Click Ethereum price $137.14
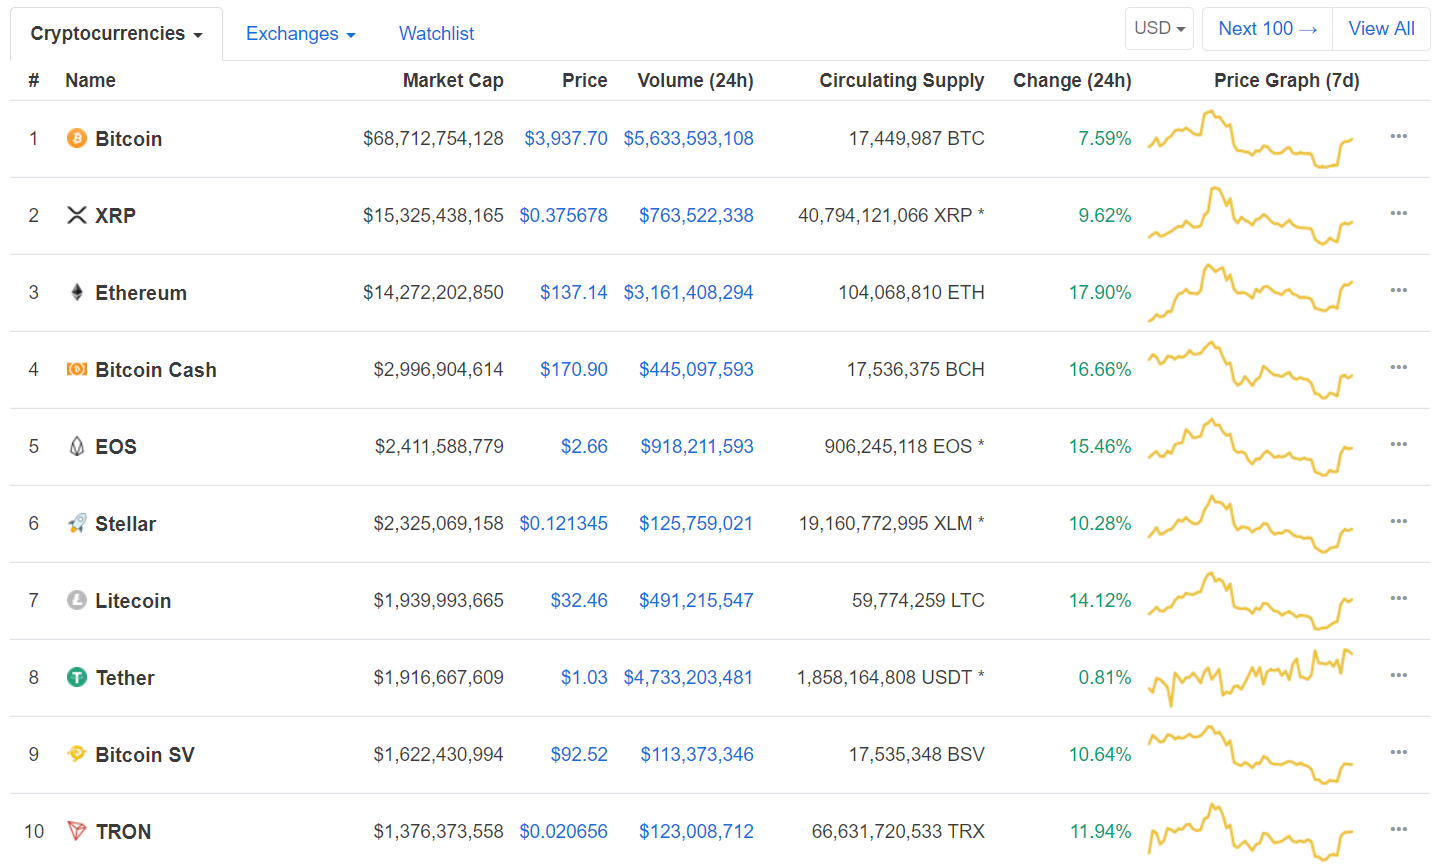 (x=574, y=293)
